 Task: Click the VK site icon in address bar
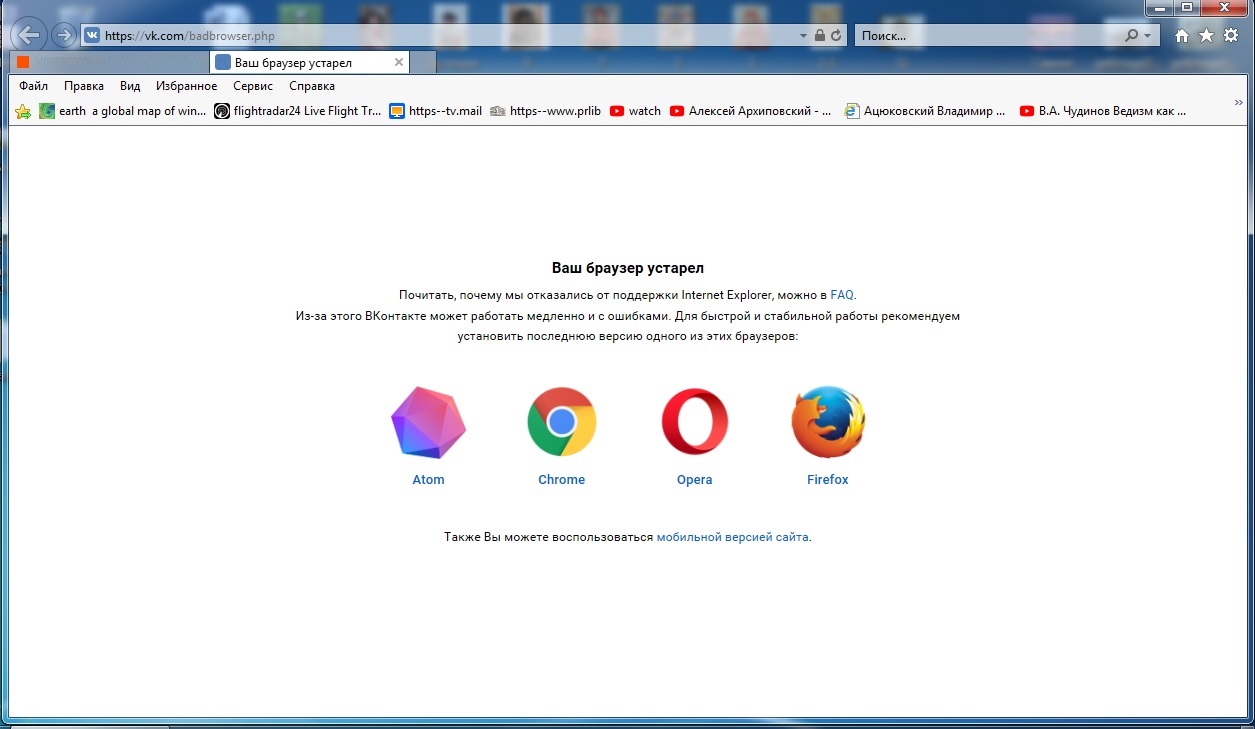click(92, 36)
